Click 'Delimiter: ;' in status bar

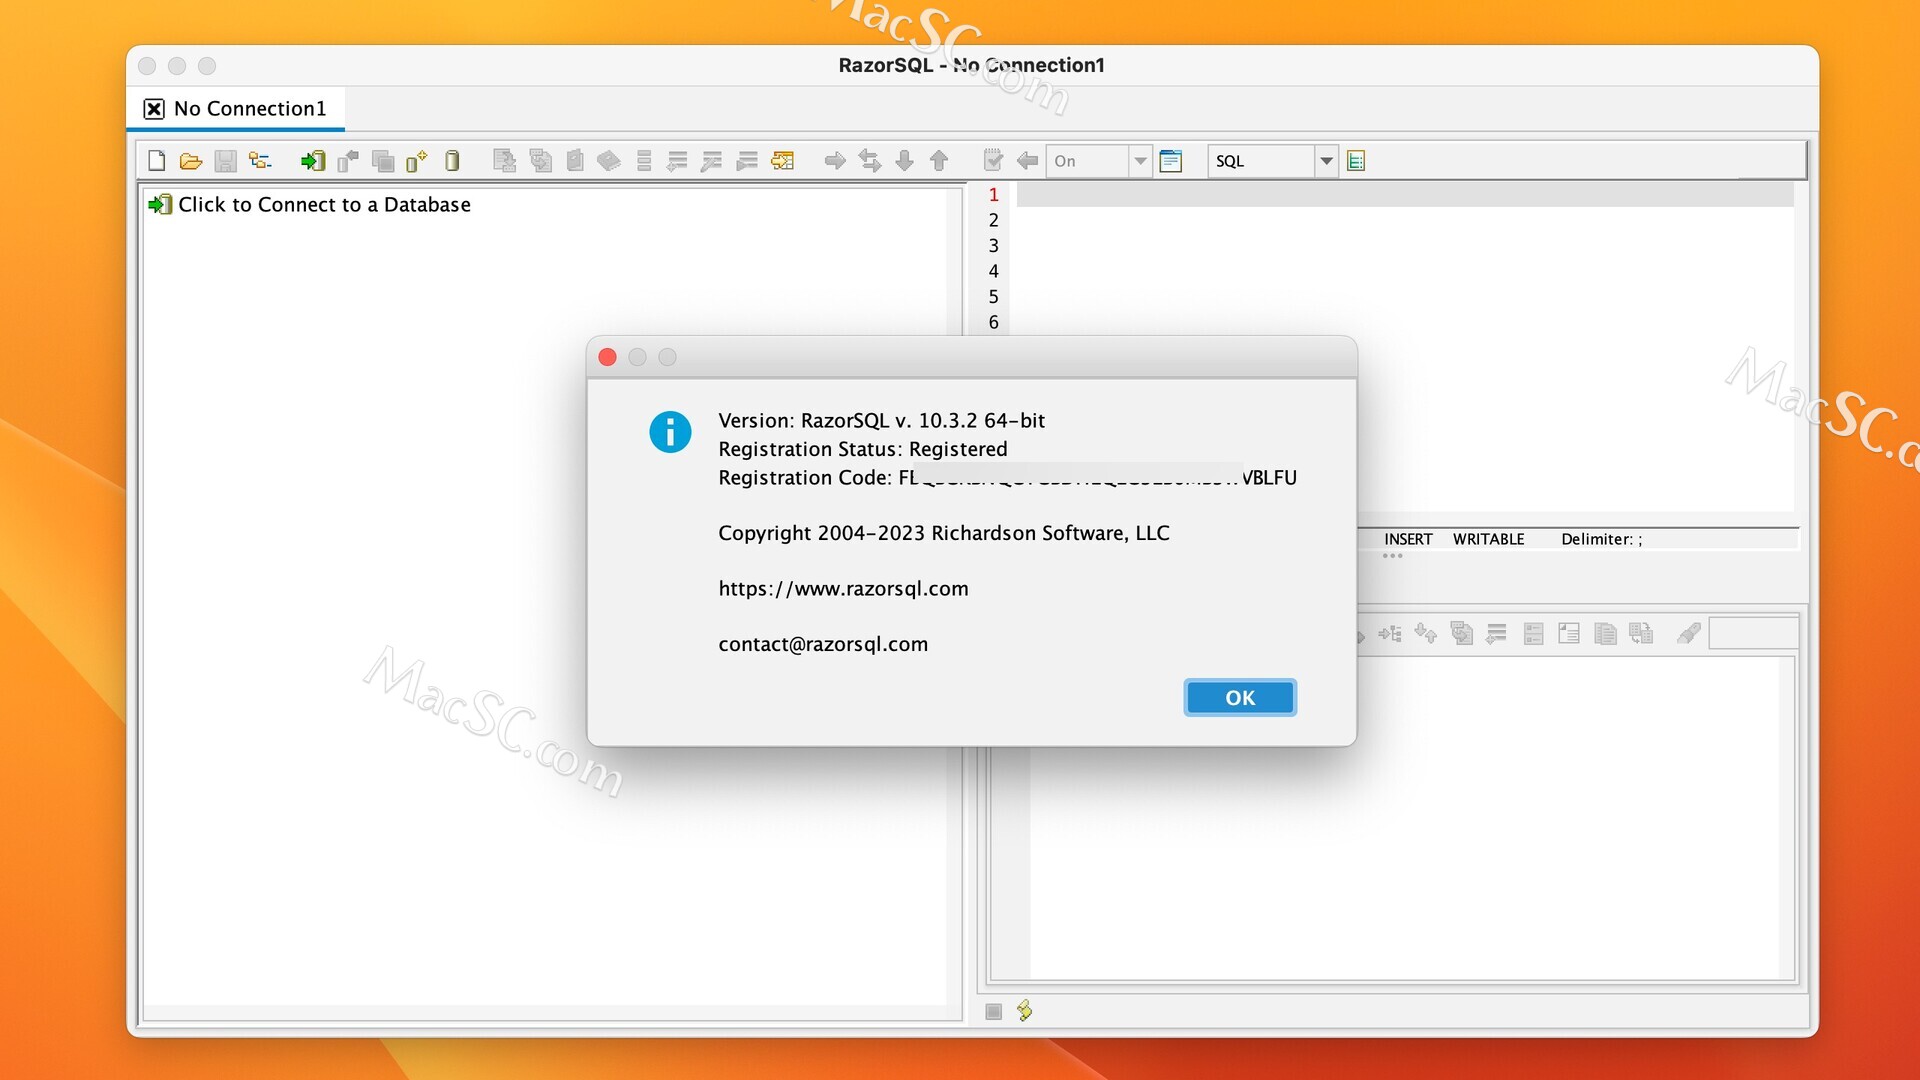(x=1601, y=539)
